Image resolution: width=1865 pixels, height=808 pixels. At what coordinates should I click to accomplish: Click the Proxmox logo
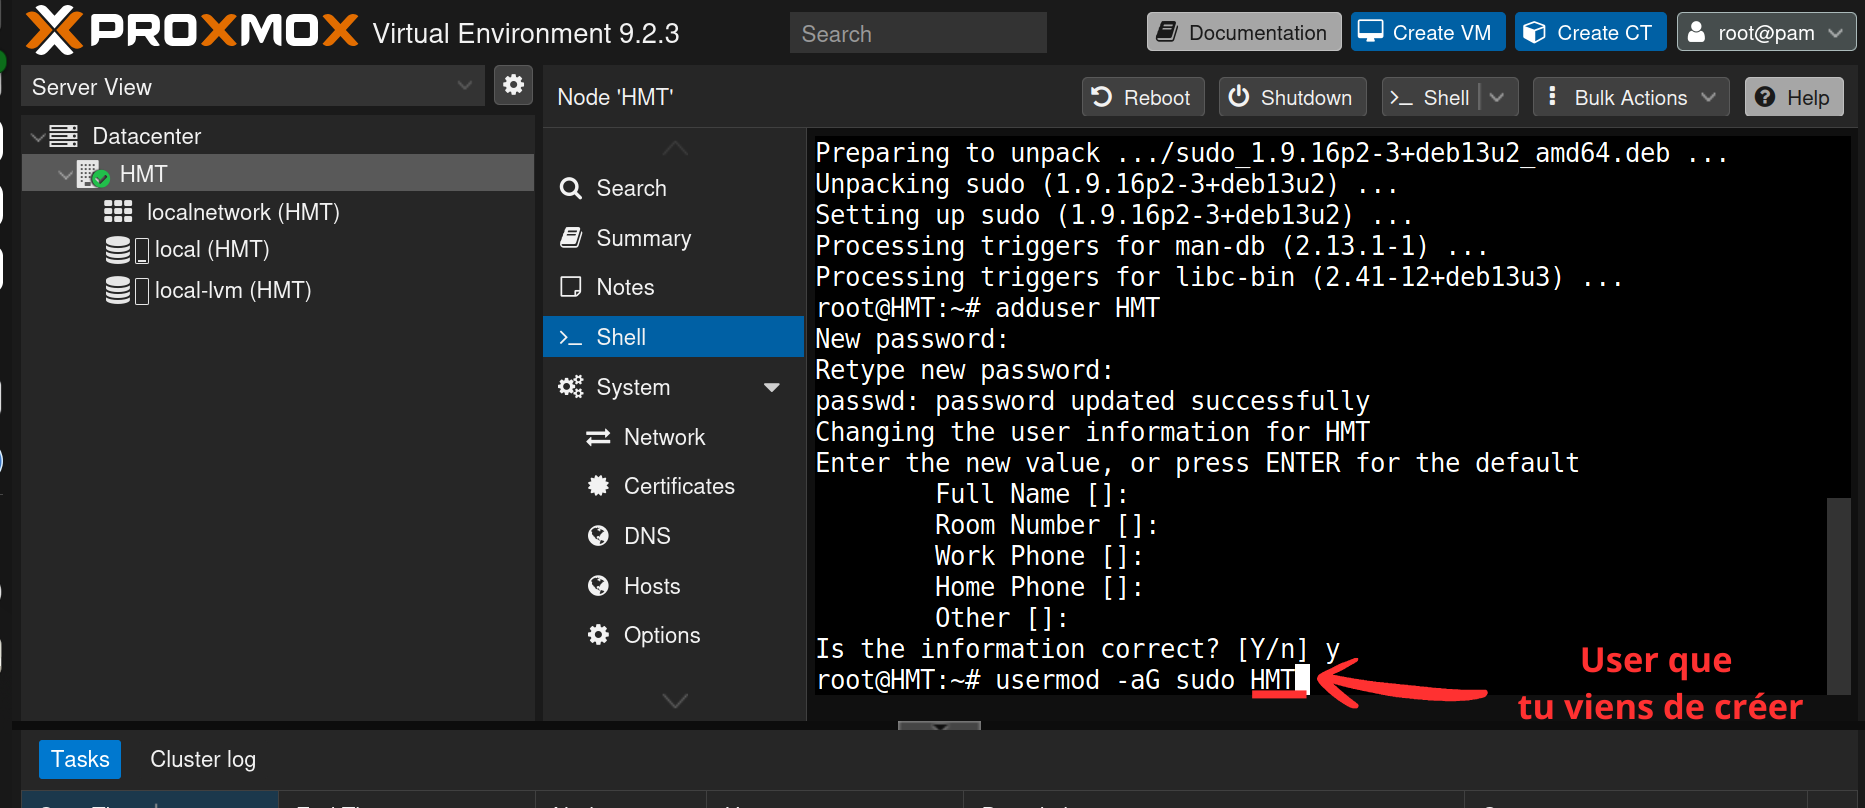tap(192, 30)
